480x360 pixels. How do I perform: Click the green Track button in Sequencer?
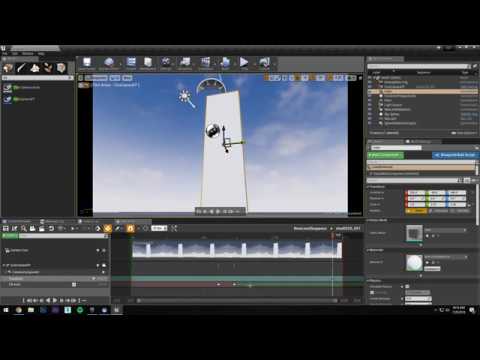click(x=10, y=236)
